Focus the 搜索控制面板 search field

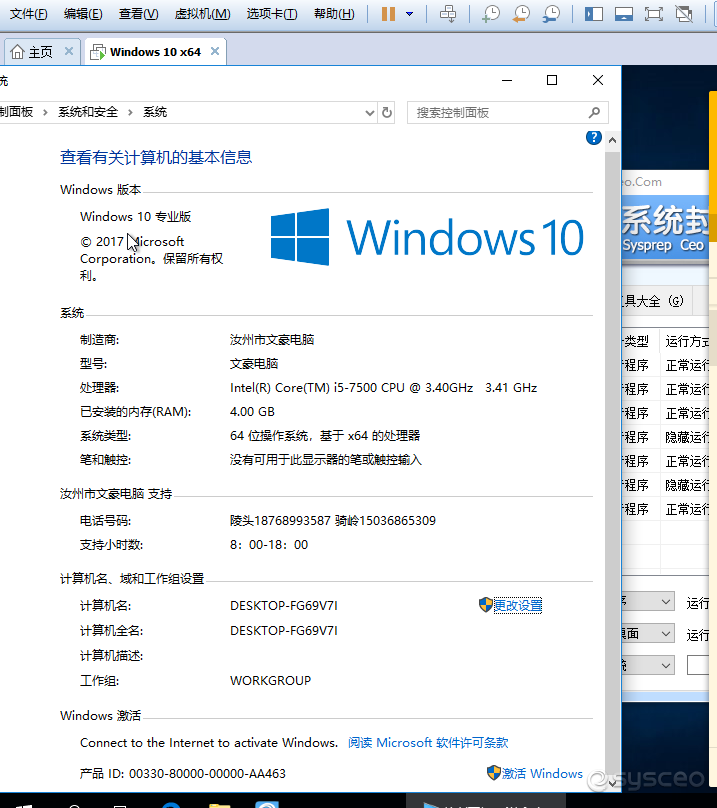click(508, 113)
